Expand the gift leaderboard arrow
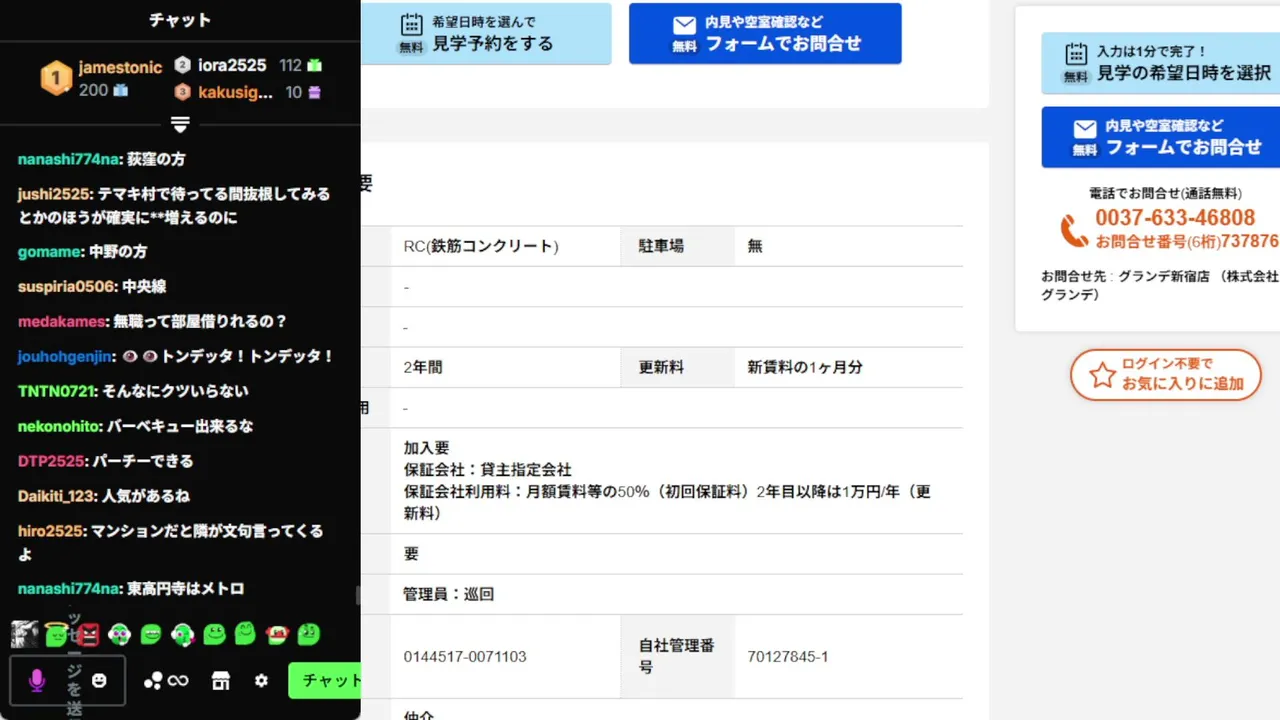Screen dimensions: 1280x720 (x=180, y=124)
